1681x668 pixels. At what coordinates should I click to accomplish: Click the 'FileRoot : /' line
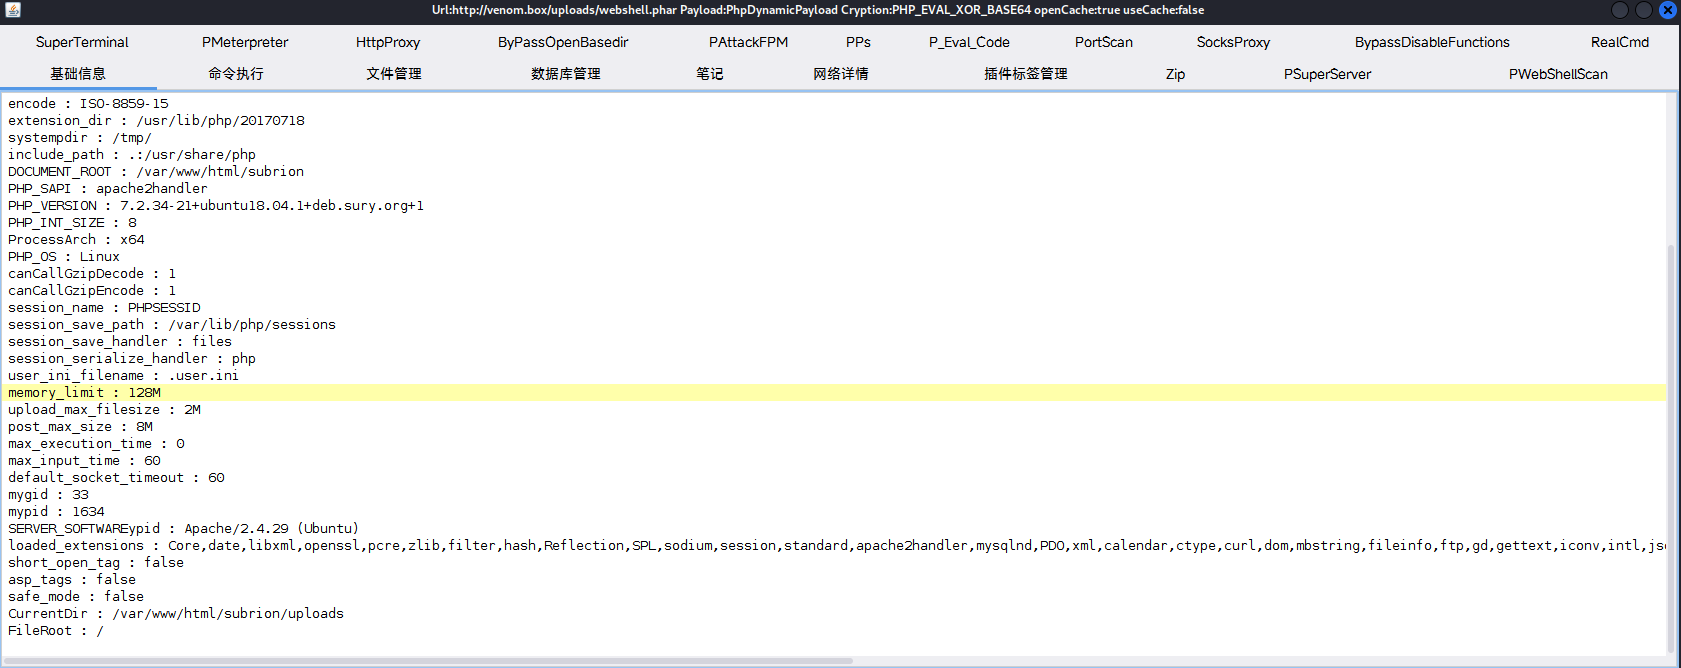(x=56, y=631)
